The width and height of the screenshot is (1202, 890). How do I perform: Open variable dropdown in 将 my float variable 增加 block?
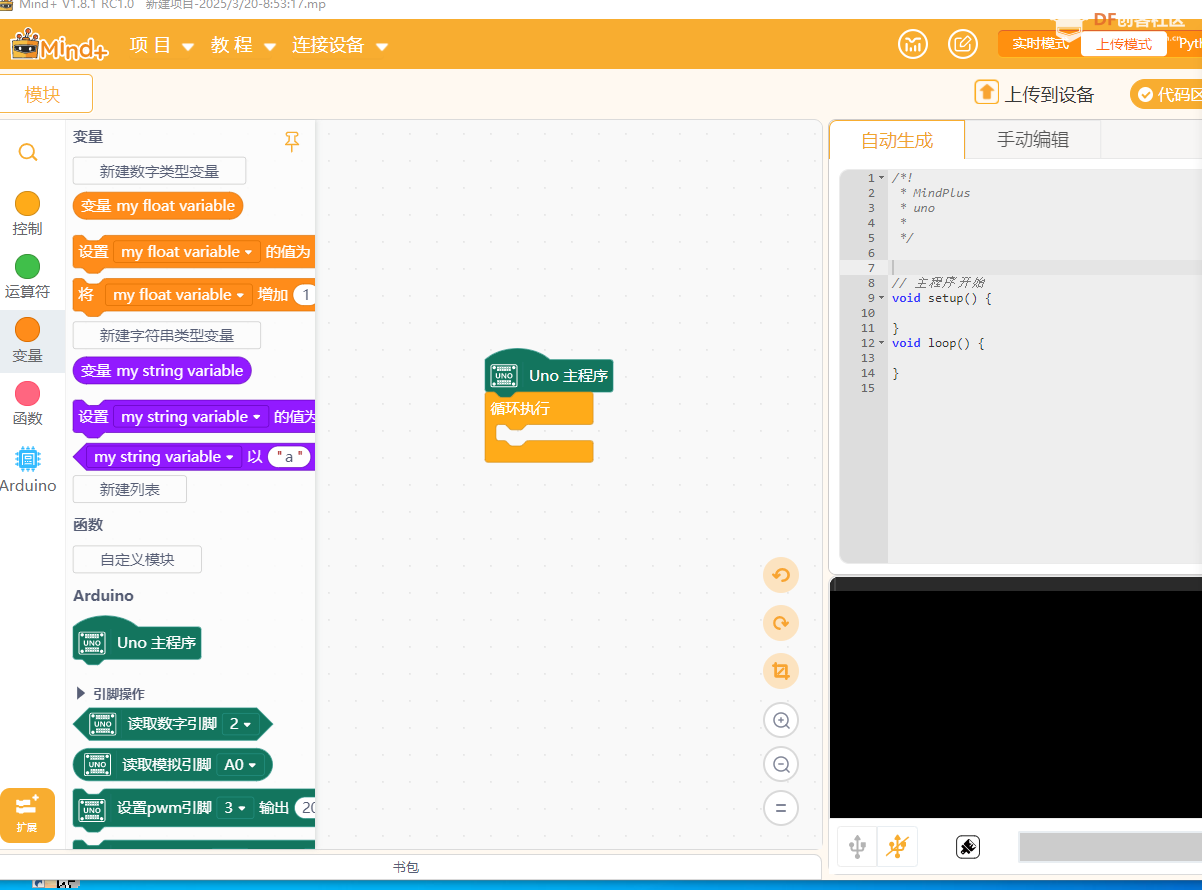point(179,295)
